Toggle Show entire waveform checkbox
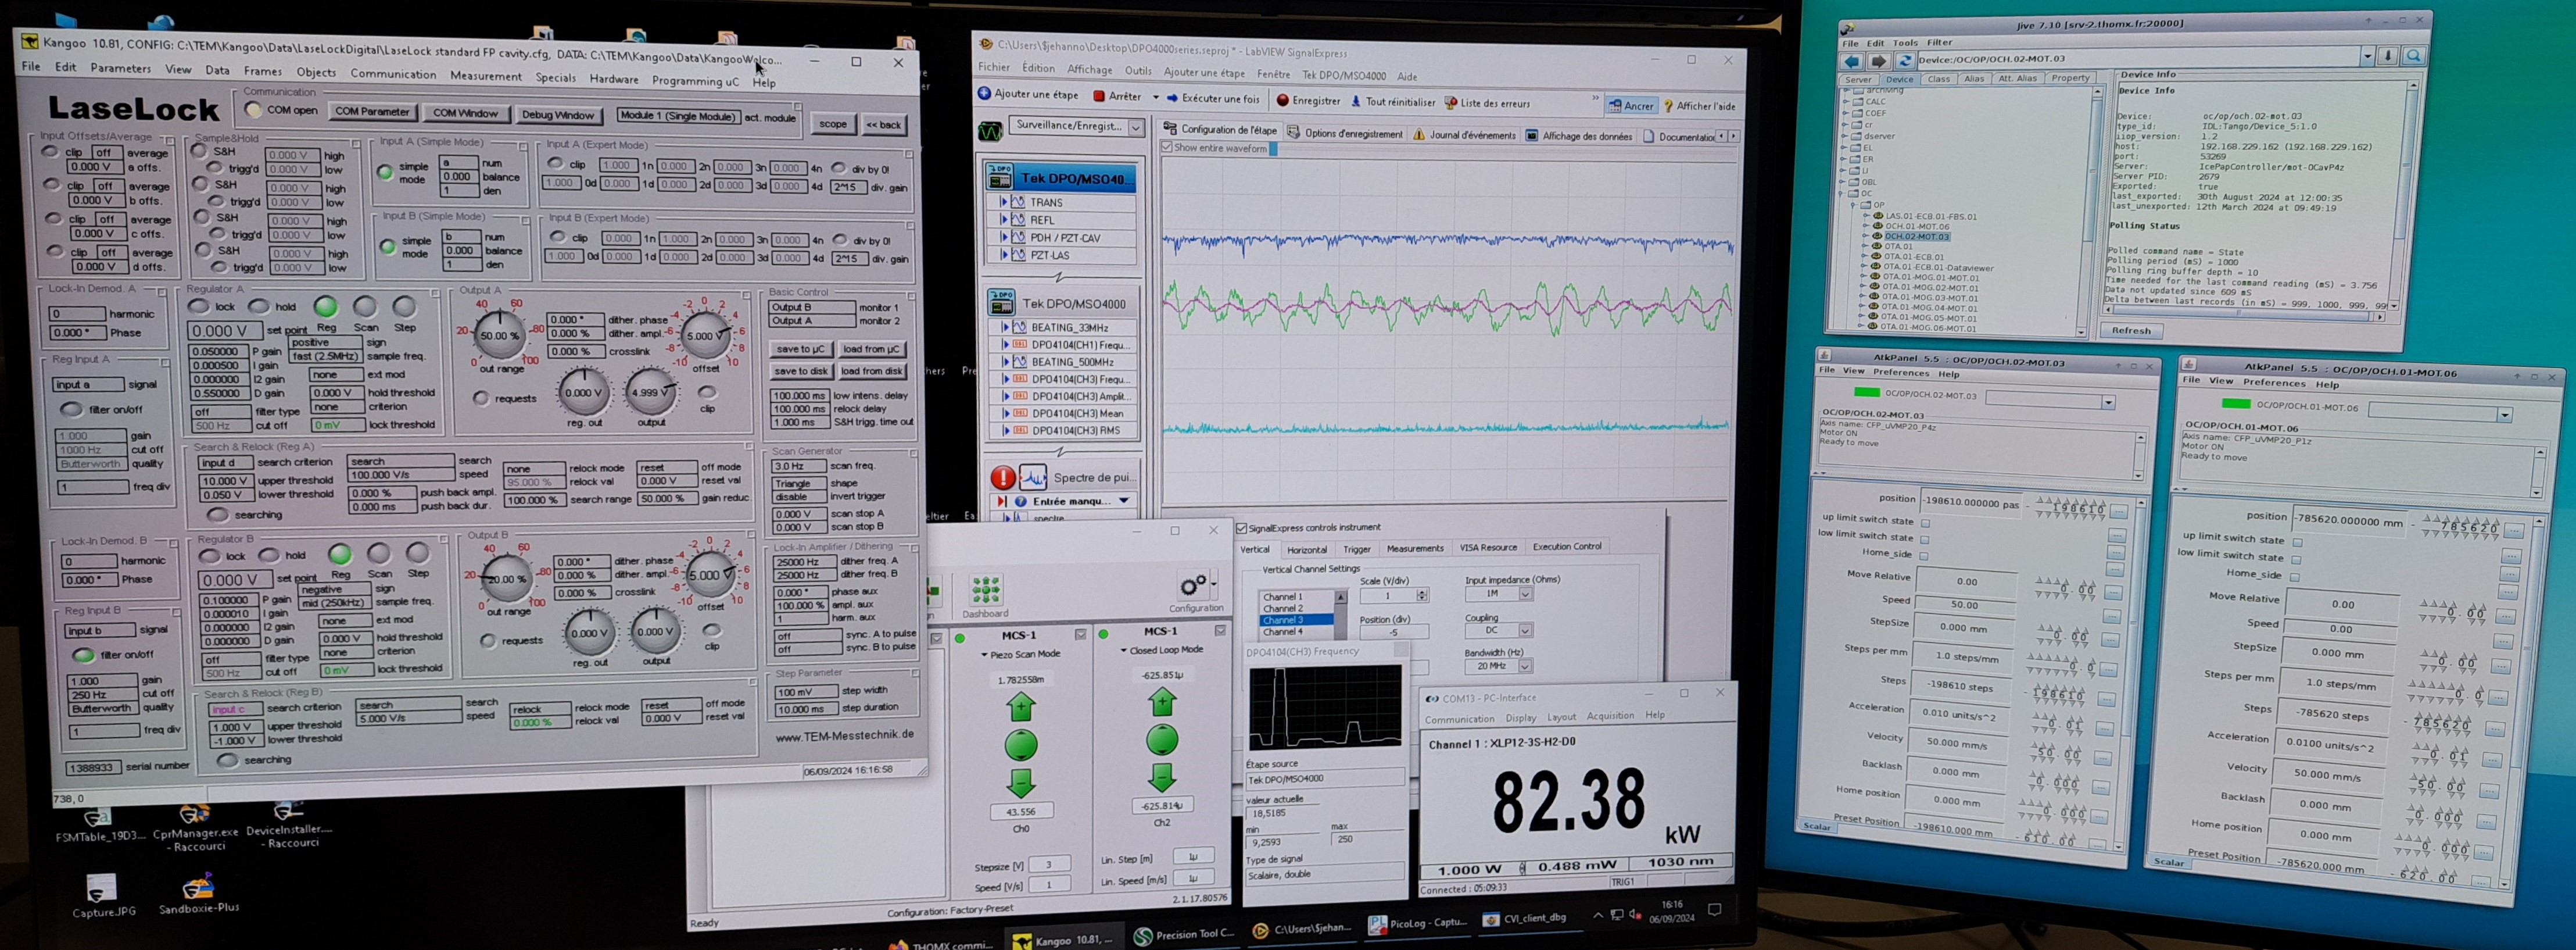2576x950 pixels. point(1166,148)
